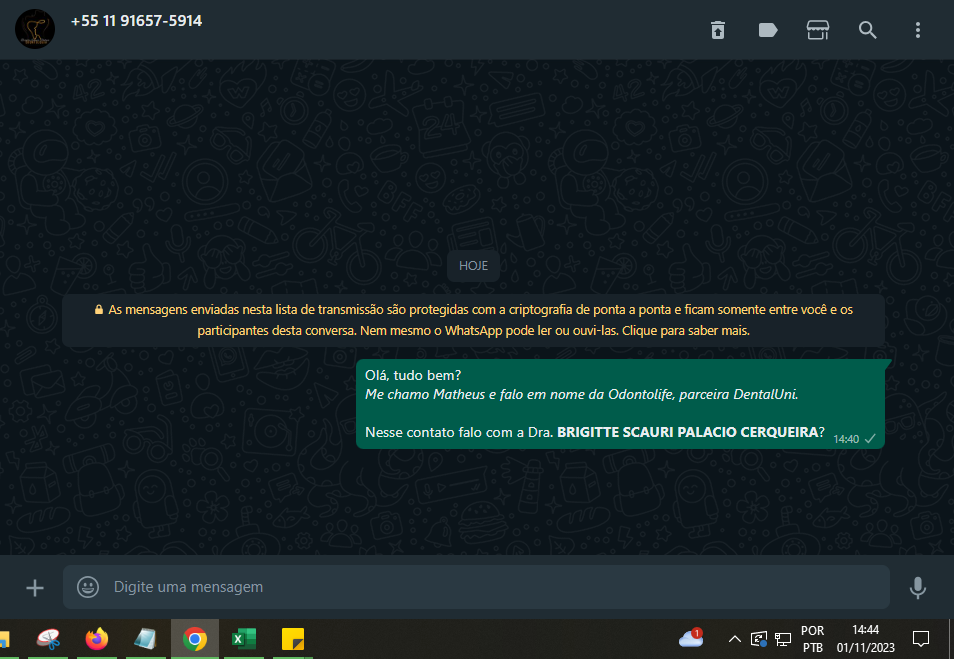The width and height of the screenshot is (954, 659).
Task: Open contact info for +55 11 91657-5914
Action: pyautogui.click(x=136, y=21)
